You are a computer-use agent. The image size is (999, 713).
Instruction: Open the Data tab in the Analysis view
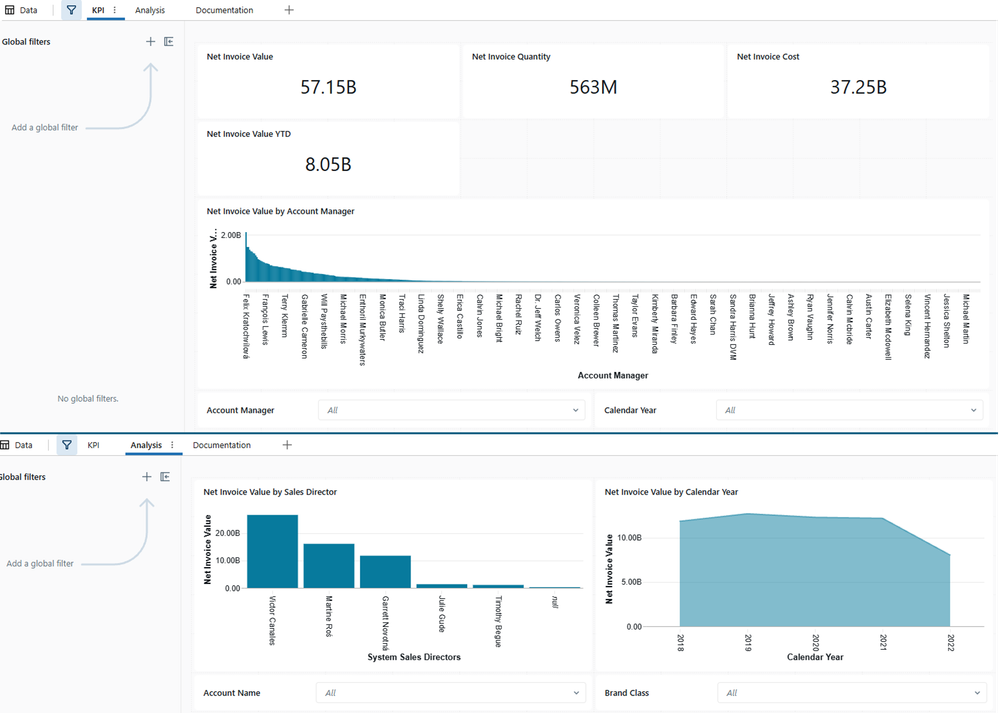17,445
